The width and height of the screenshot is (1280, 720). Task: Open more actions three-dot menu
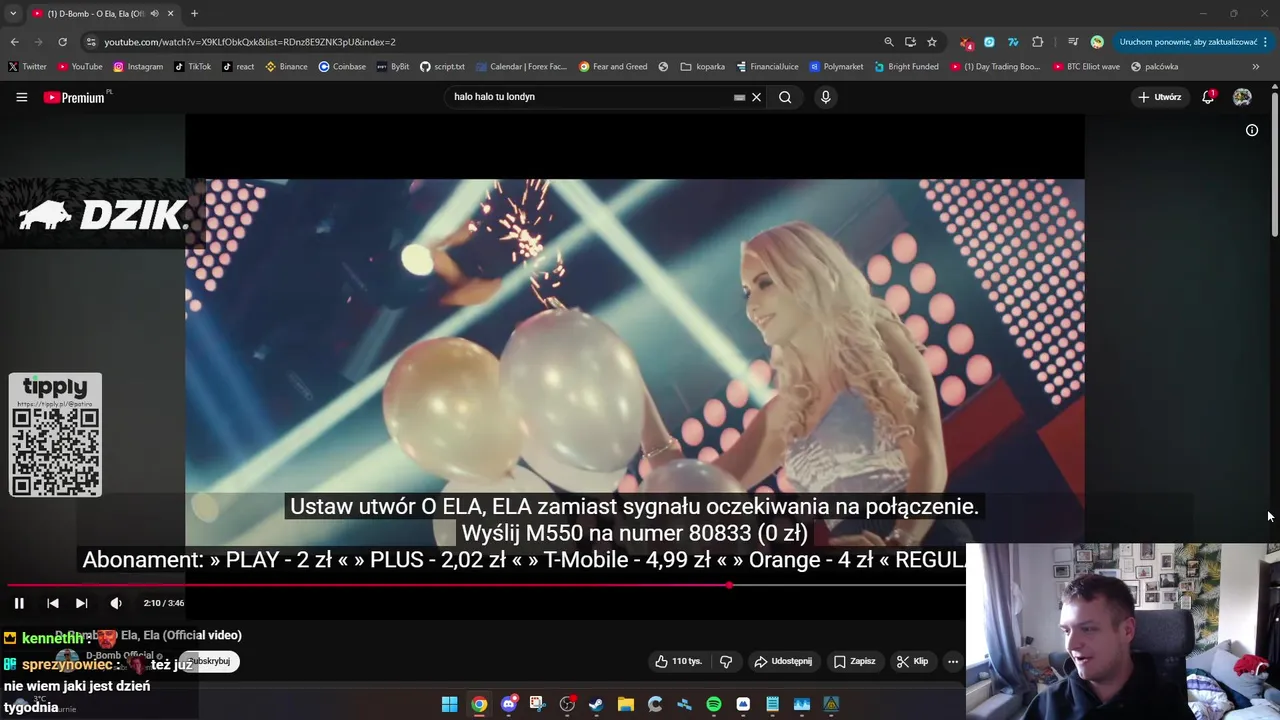[953, 661]
